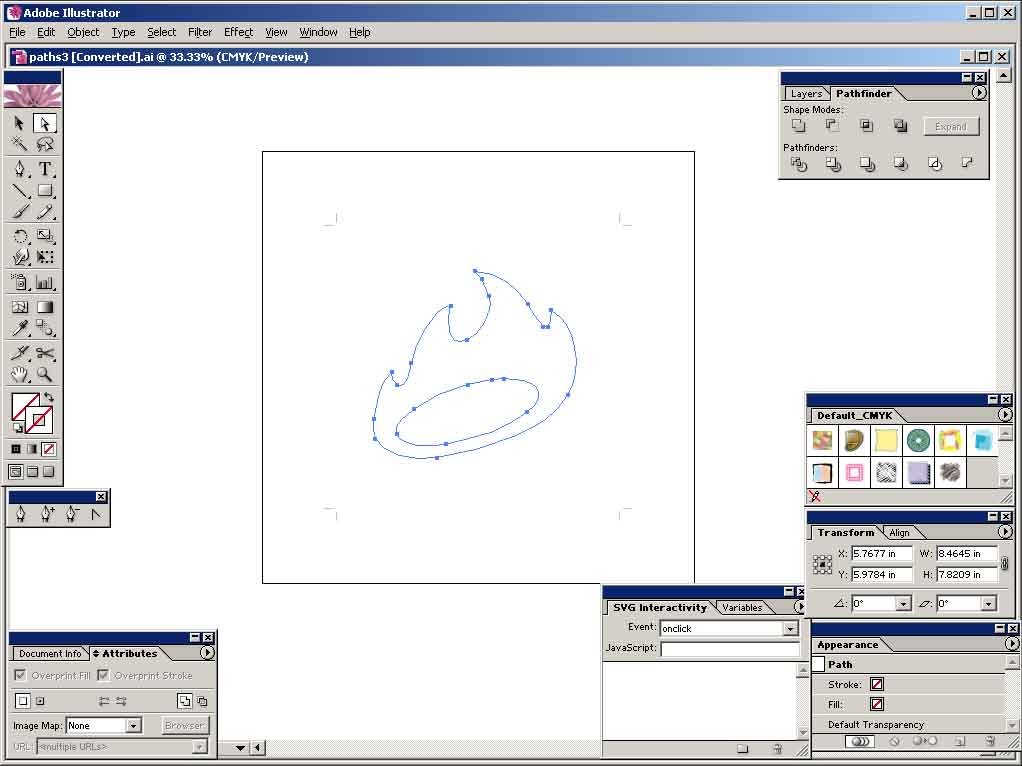This screenshot has height=766, width=1022.
Task: Set fill mode to Color in toolbox
Action: coord(16,449)
